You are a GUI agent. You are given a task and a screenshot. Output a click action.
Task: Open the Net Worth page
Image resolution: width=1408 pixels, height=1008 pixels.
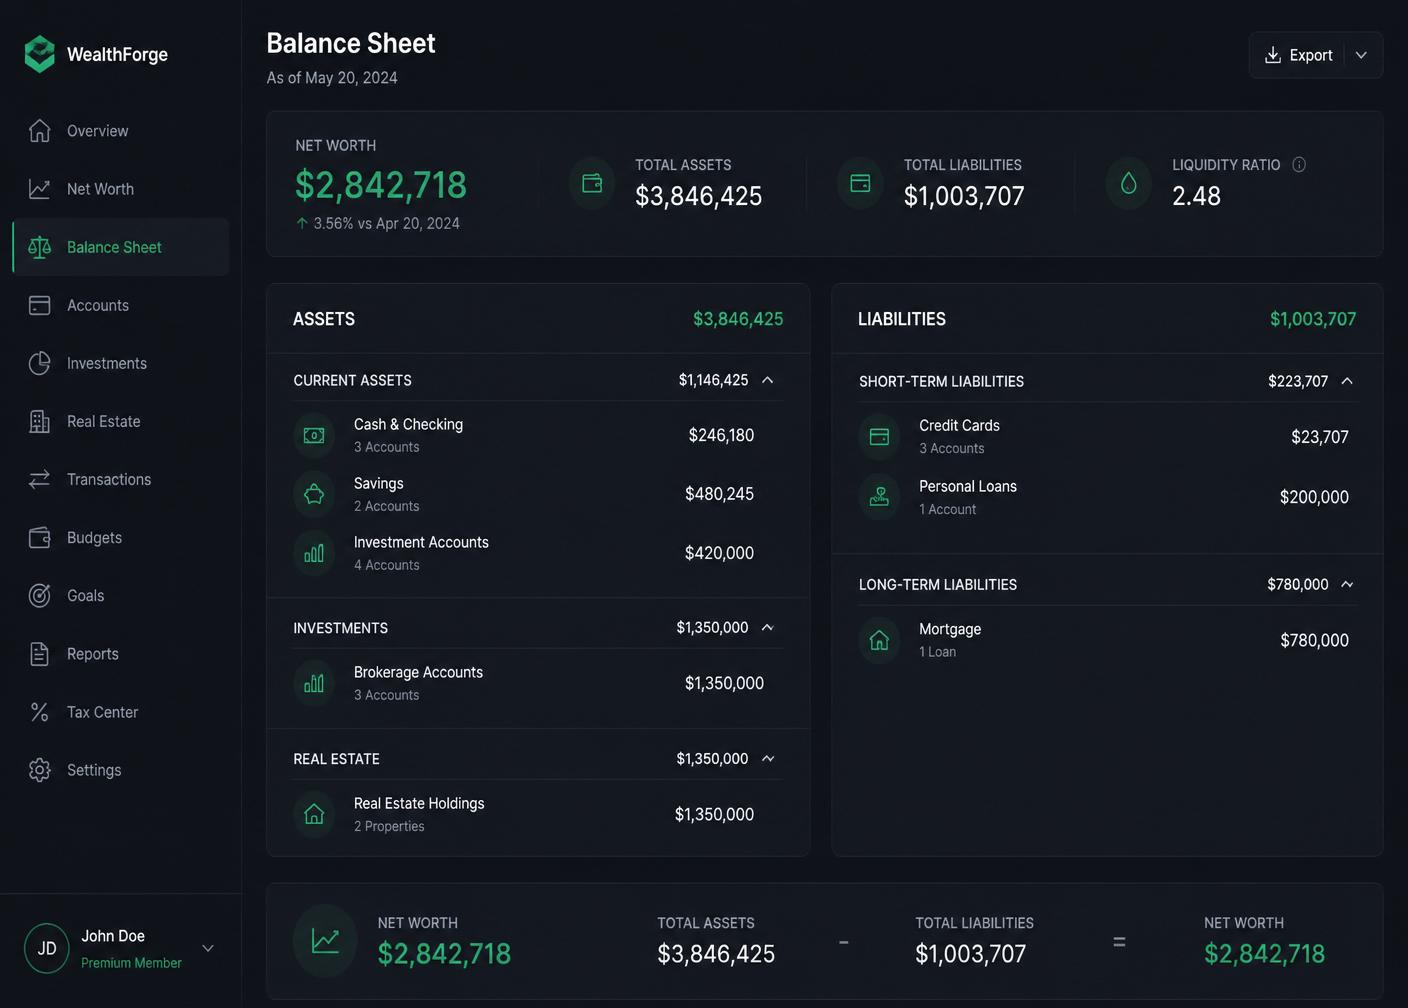(121, 189)
